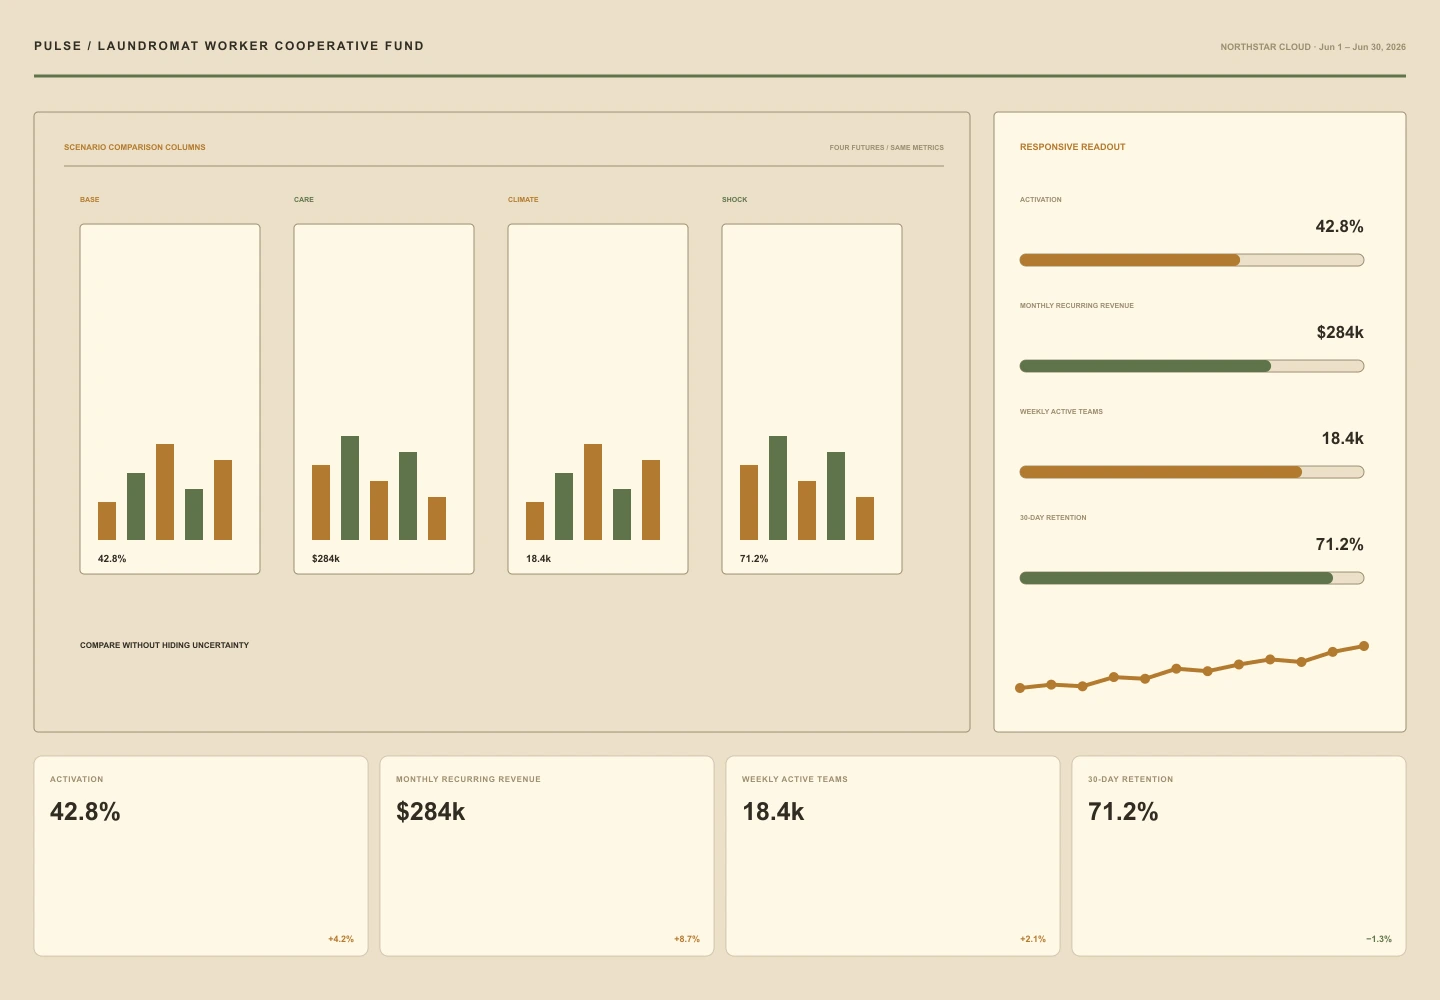Viewport: 1440px width, 1000px height.
Task: Select the Weekly Active Teams KPI card at bottom
Action: click(893, 856)
